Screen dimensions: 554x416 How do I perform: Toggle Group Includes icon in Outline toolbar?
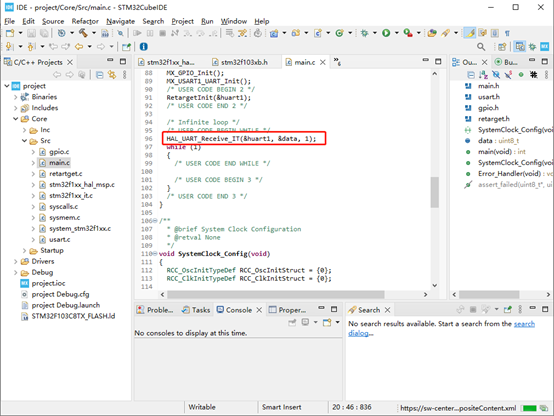(x=533, y=75)
